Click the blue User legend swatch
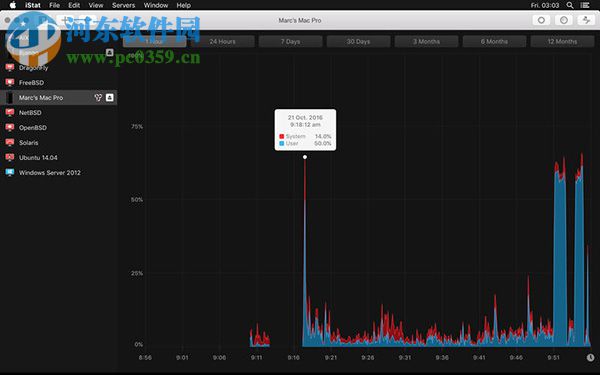 [282, 143]
